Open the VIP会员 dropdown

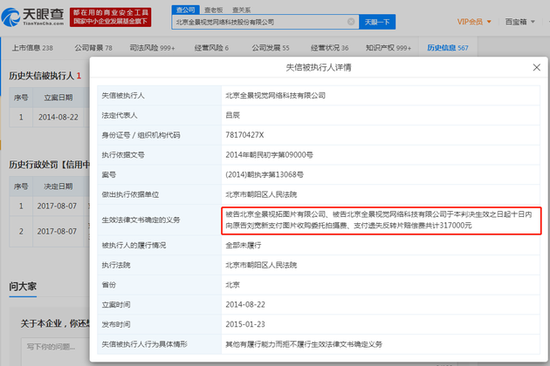pos(474,22)
